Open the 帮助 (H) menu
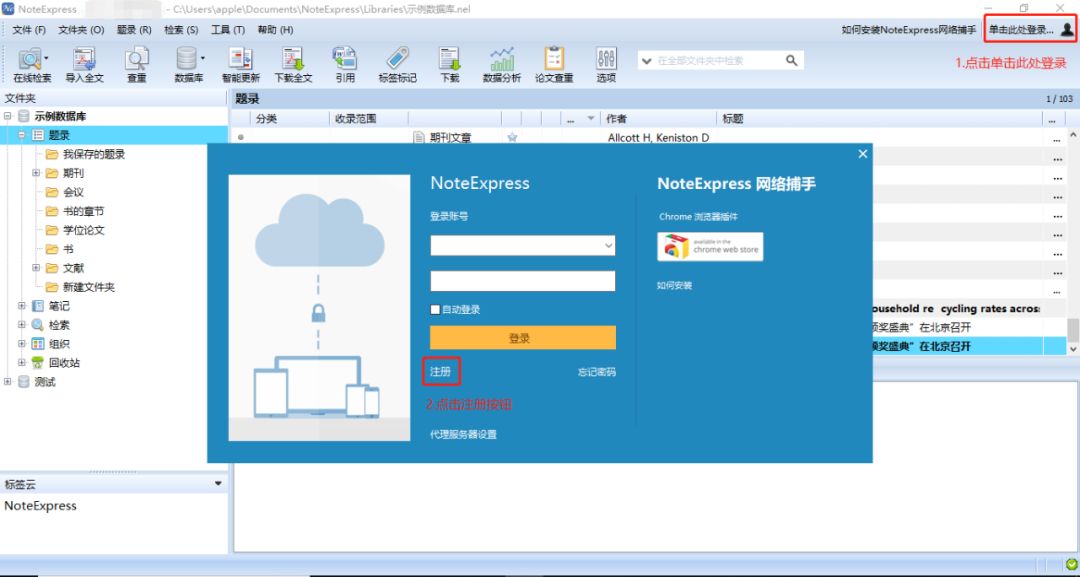The width and height of the screenshot is (1080, 577). [276, 30]
